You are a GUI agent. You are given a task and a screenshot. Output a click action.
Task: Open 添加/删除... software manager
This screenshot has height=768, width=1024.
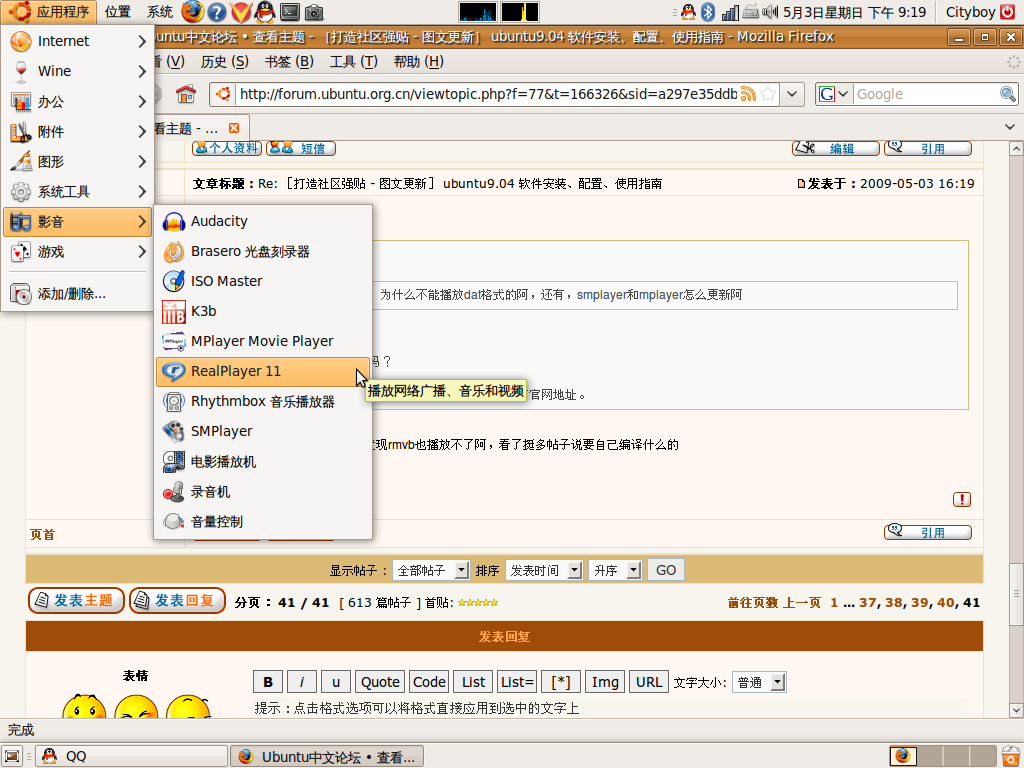click(78, 294)
